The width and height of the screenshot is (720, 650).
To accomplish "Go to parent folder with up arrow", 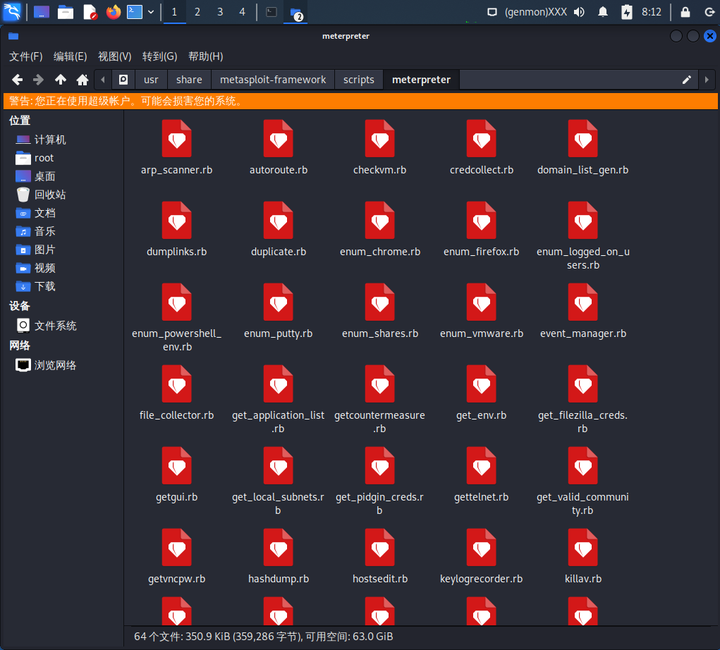I will [60, 80].
